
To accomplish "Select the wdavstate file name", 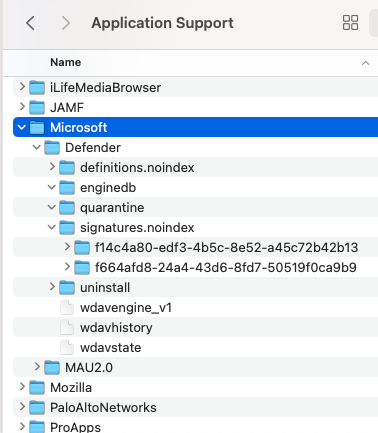I will coord(110,348).
